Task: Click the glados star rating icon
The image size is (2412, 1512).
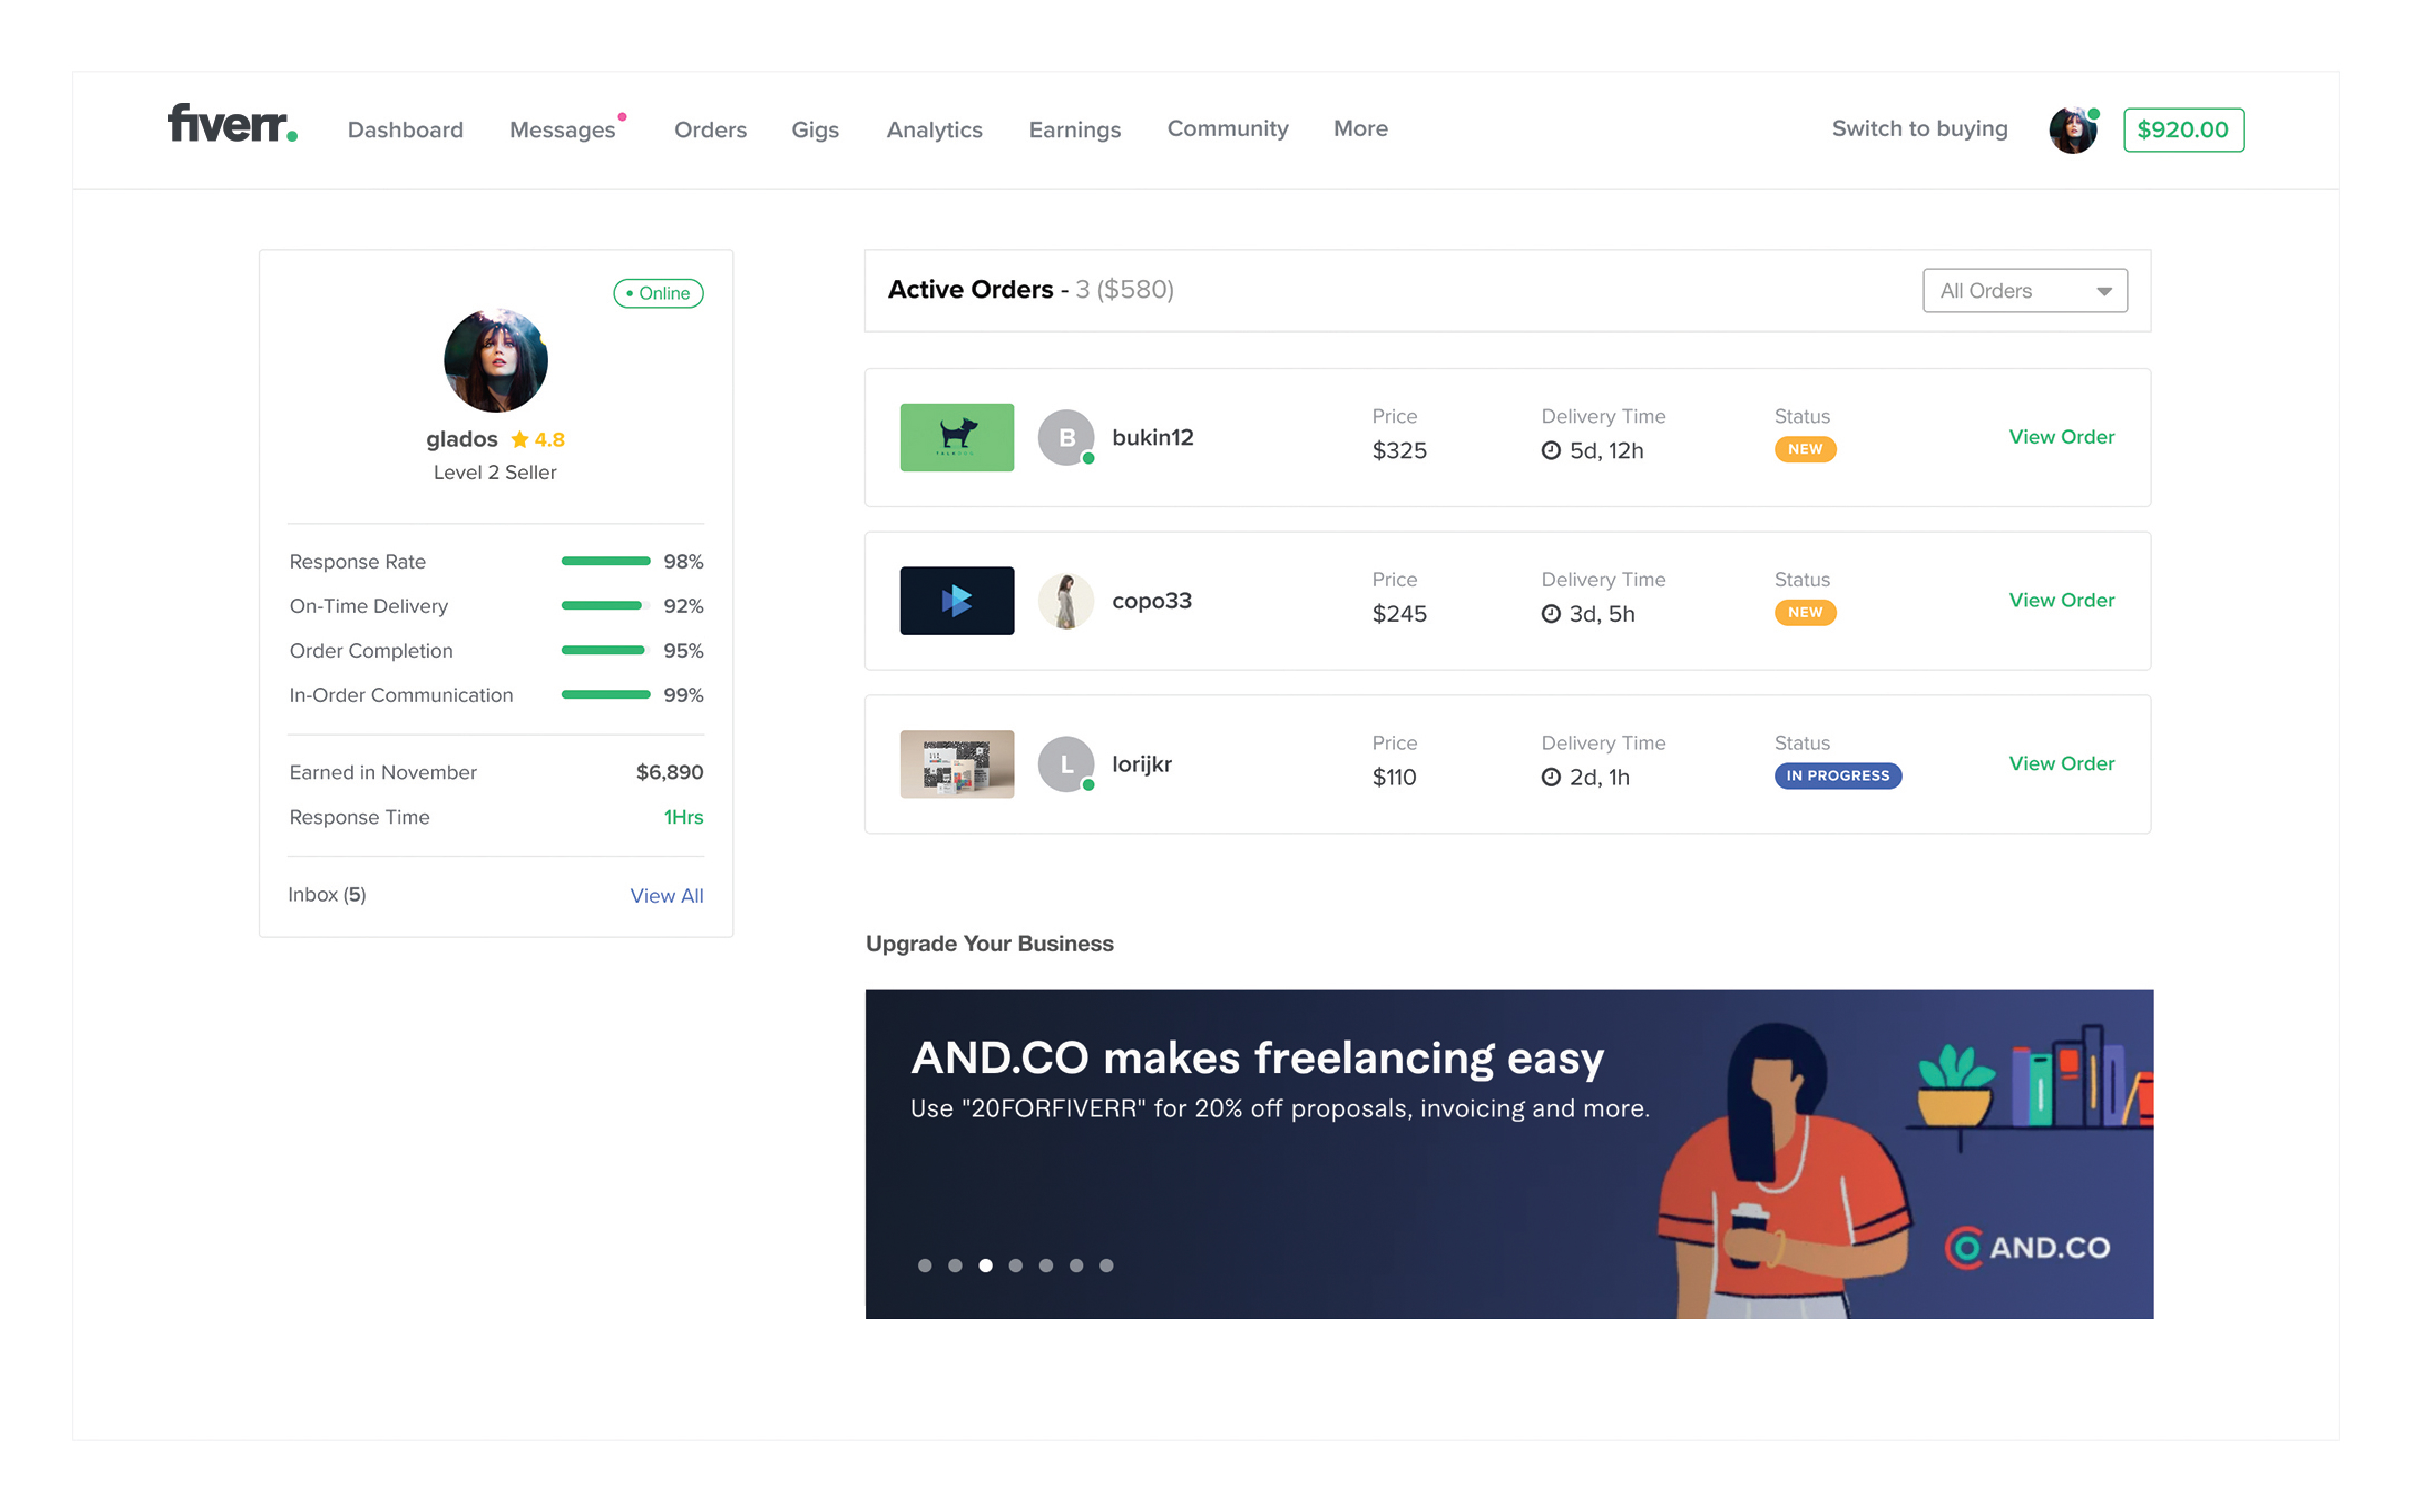Action: (520, 439)
